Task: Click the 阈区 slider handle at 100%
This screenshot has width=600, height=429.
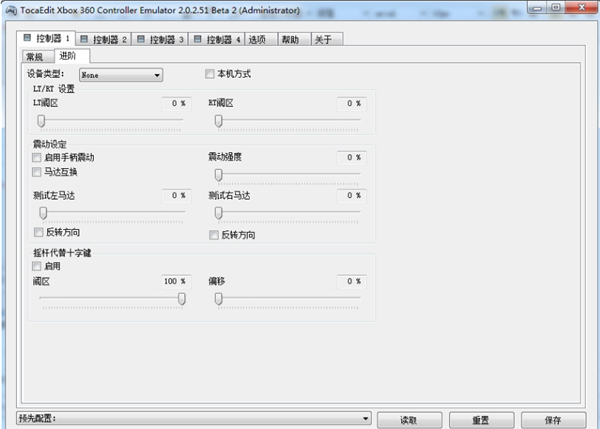Action: click(x=182, y=299)
